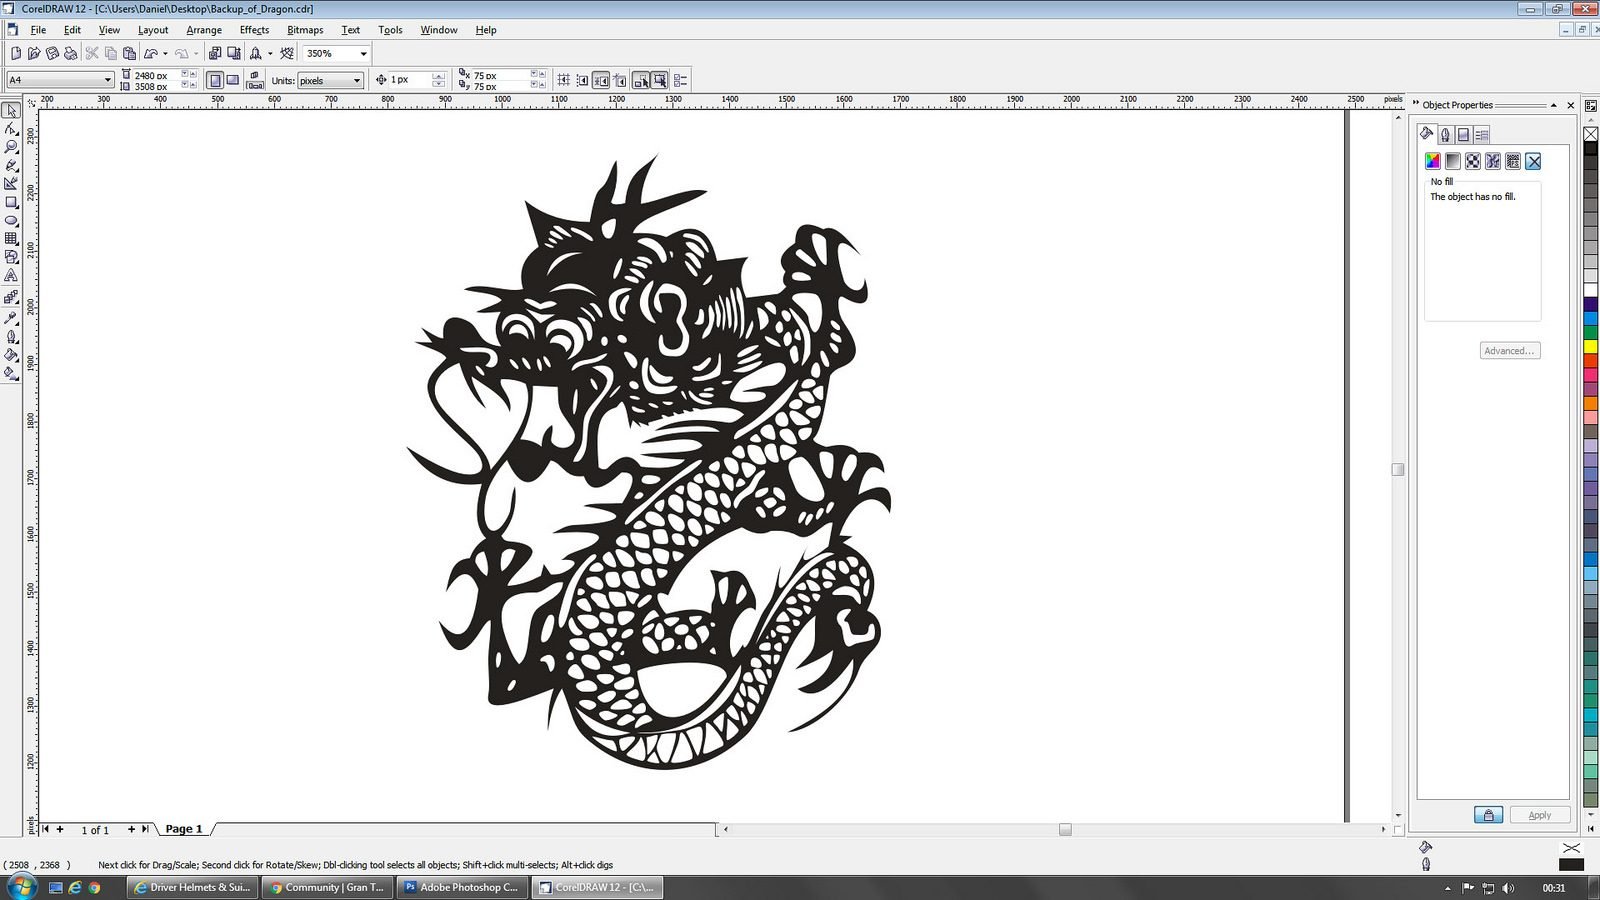Screen dimensions: 1600x900
Task: Click the Save icon in toolbar
Action: (x=52, y=53)
